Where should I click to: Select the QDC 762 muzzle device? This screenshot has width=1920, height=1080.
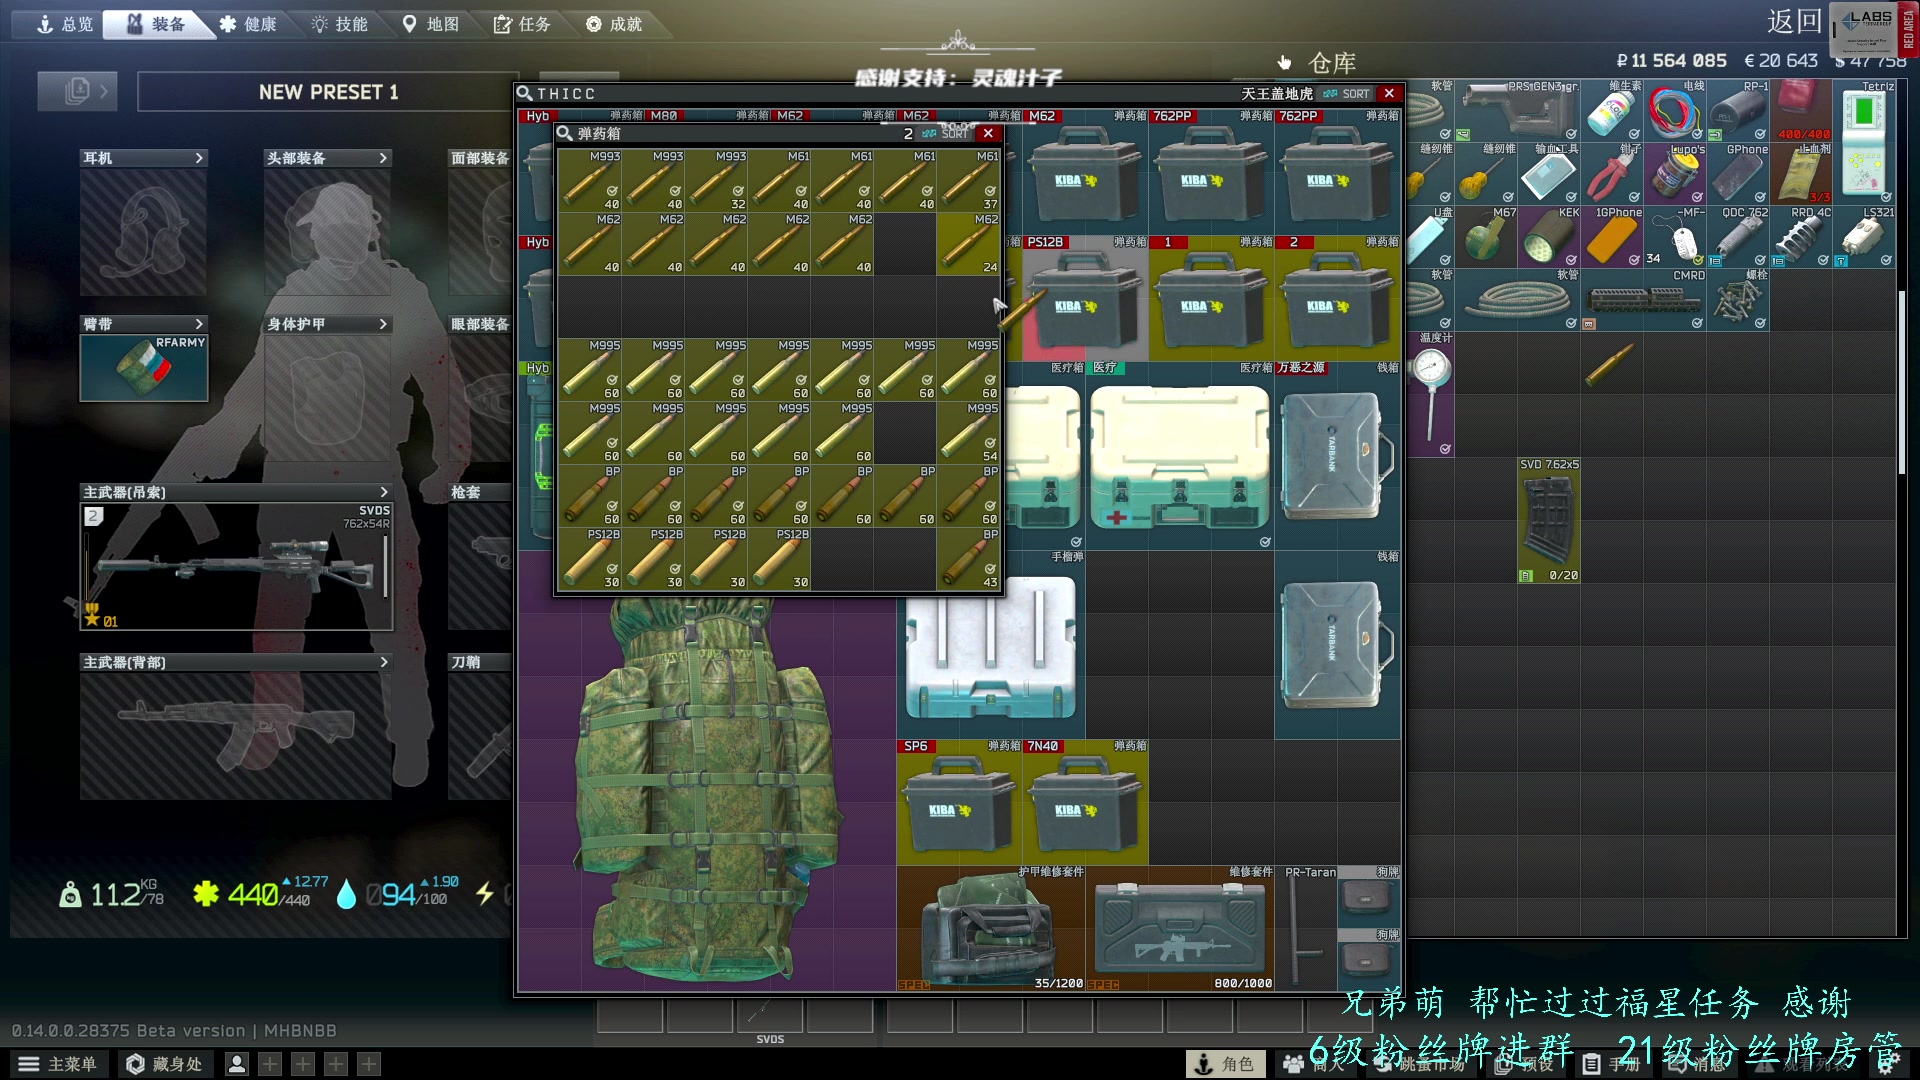[x=1737, y=237]
